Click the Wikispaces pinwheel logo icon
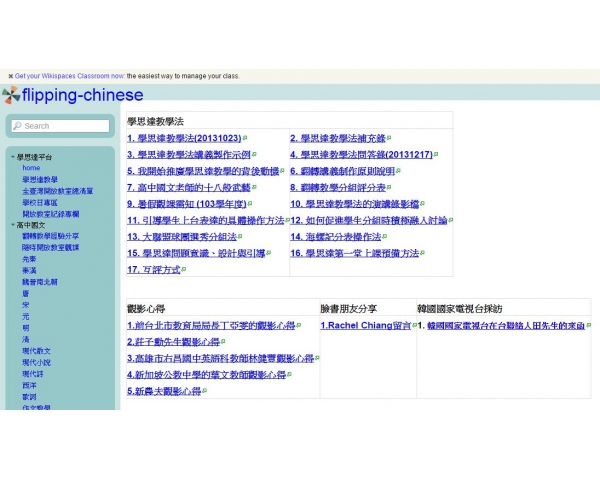The width and height of the screenshot is (600, 480). click(11, 95)
